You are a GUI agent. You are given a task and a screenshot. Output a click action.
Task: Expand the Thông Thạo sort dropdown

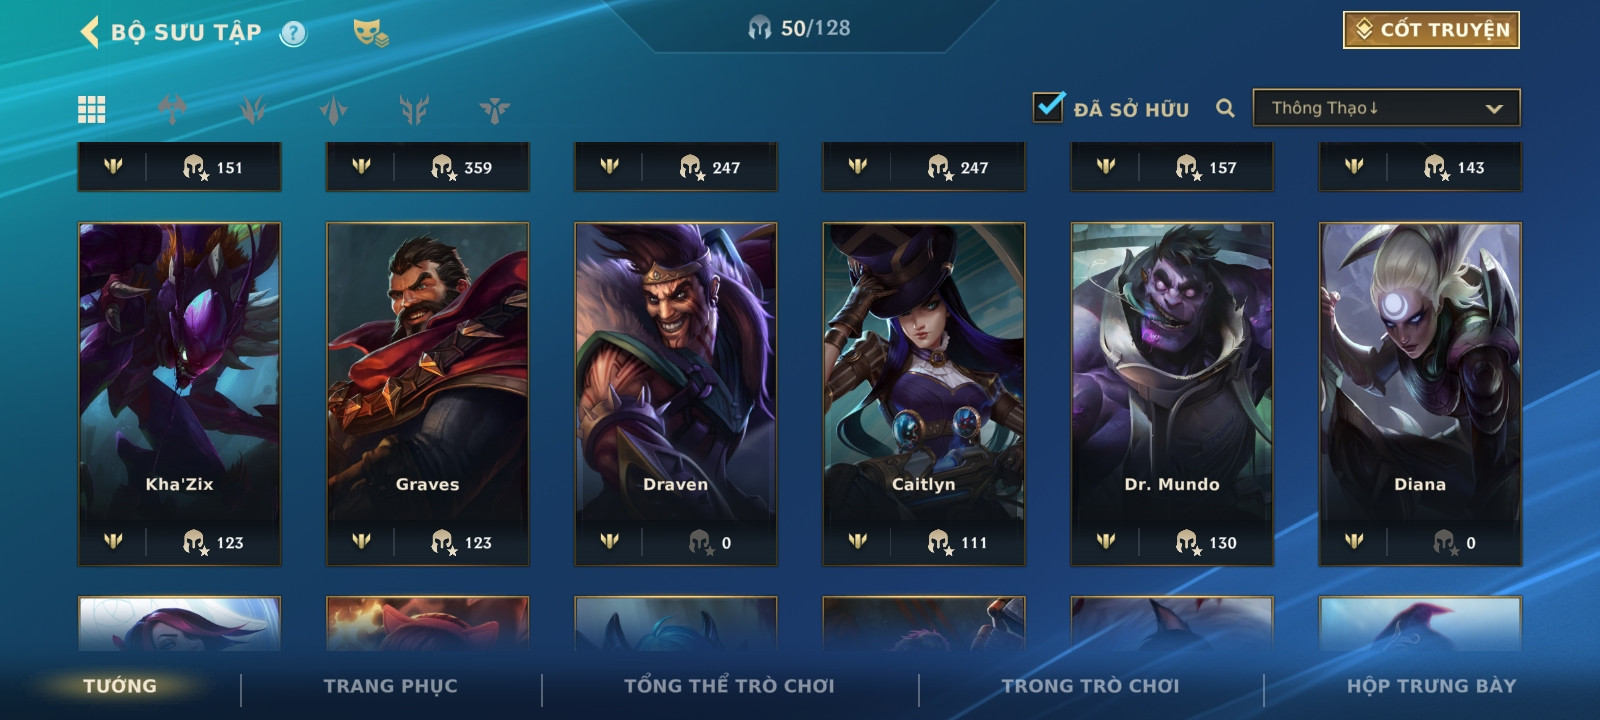(x=1386, y=108)
